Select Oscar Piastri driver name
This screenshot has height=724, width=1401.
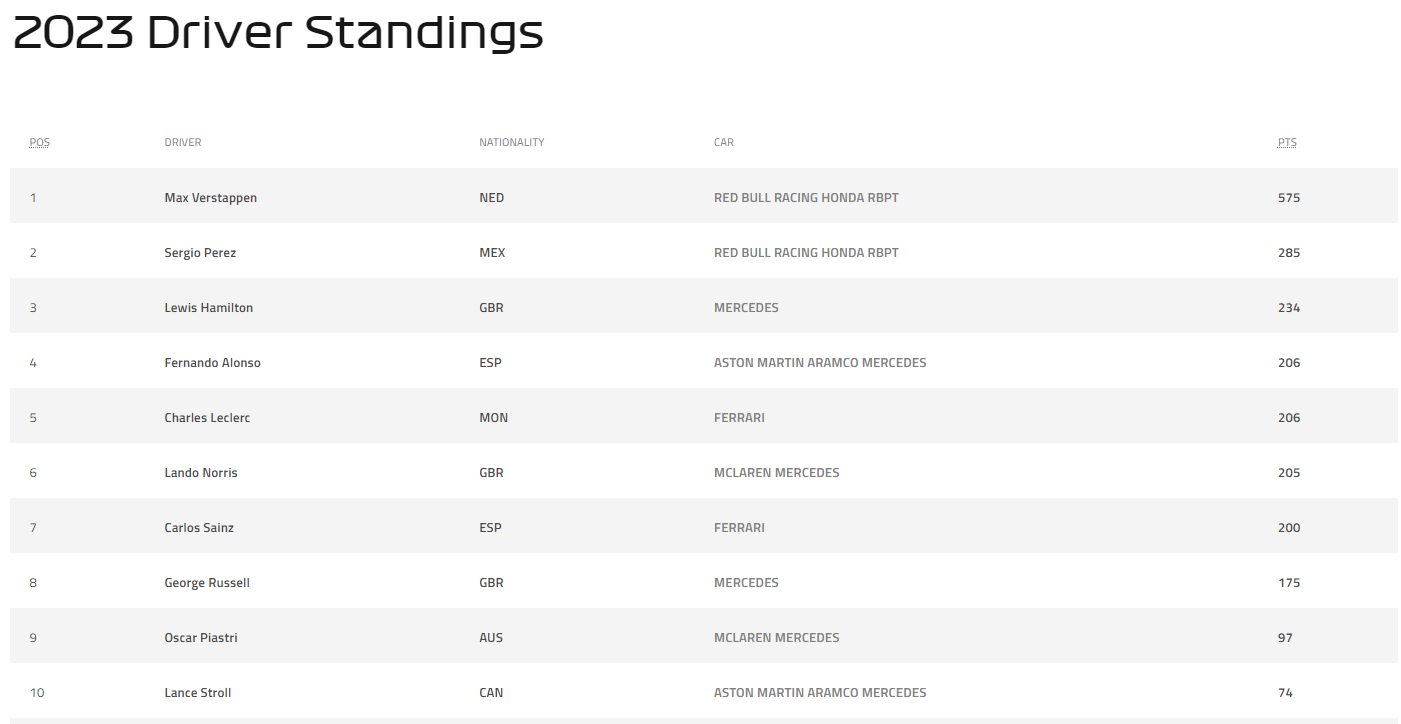pyautogui.click(x=201, y=638)
